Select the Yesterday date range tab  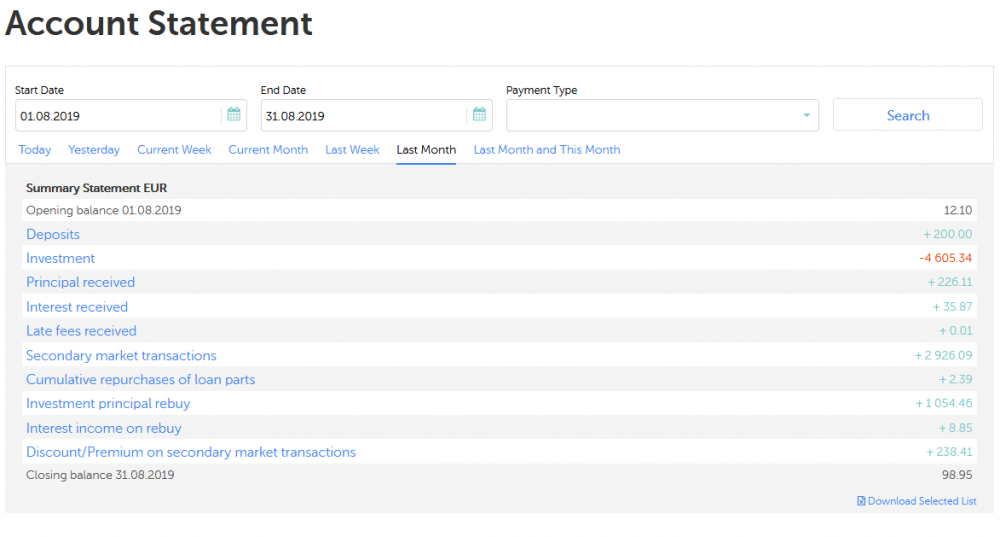coord(94,150)
